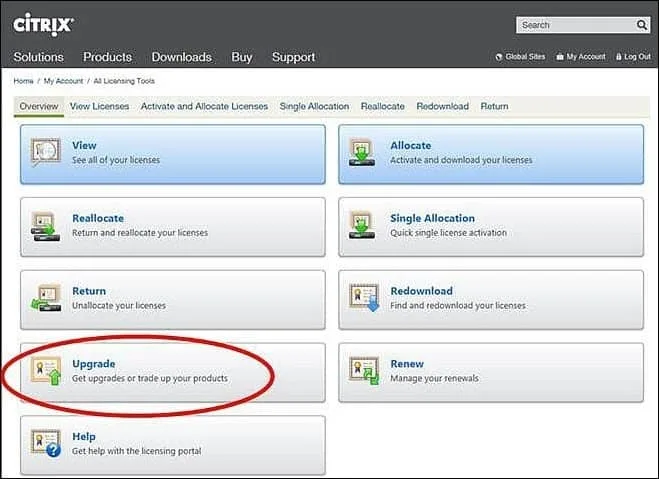Click the Citrix logo
Screen dimensions: 659x479
(x=43, y=24)
